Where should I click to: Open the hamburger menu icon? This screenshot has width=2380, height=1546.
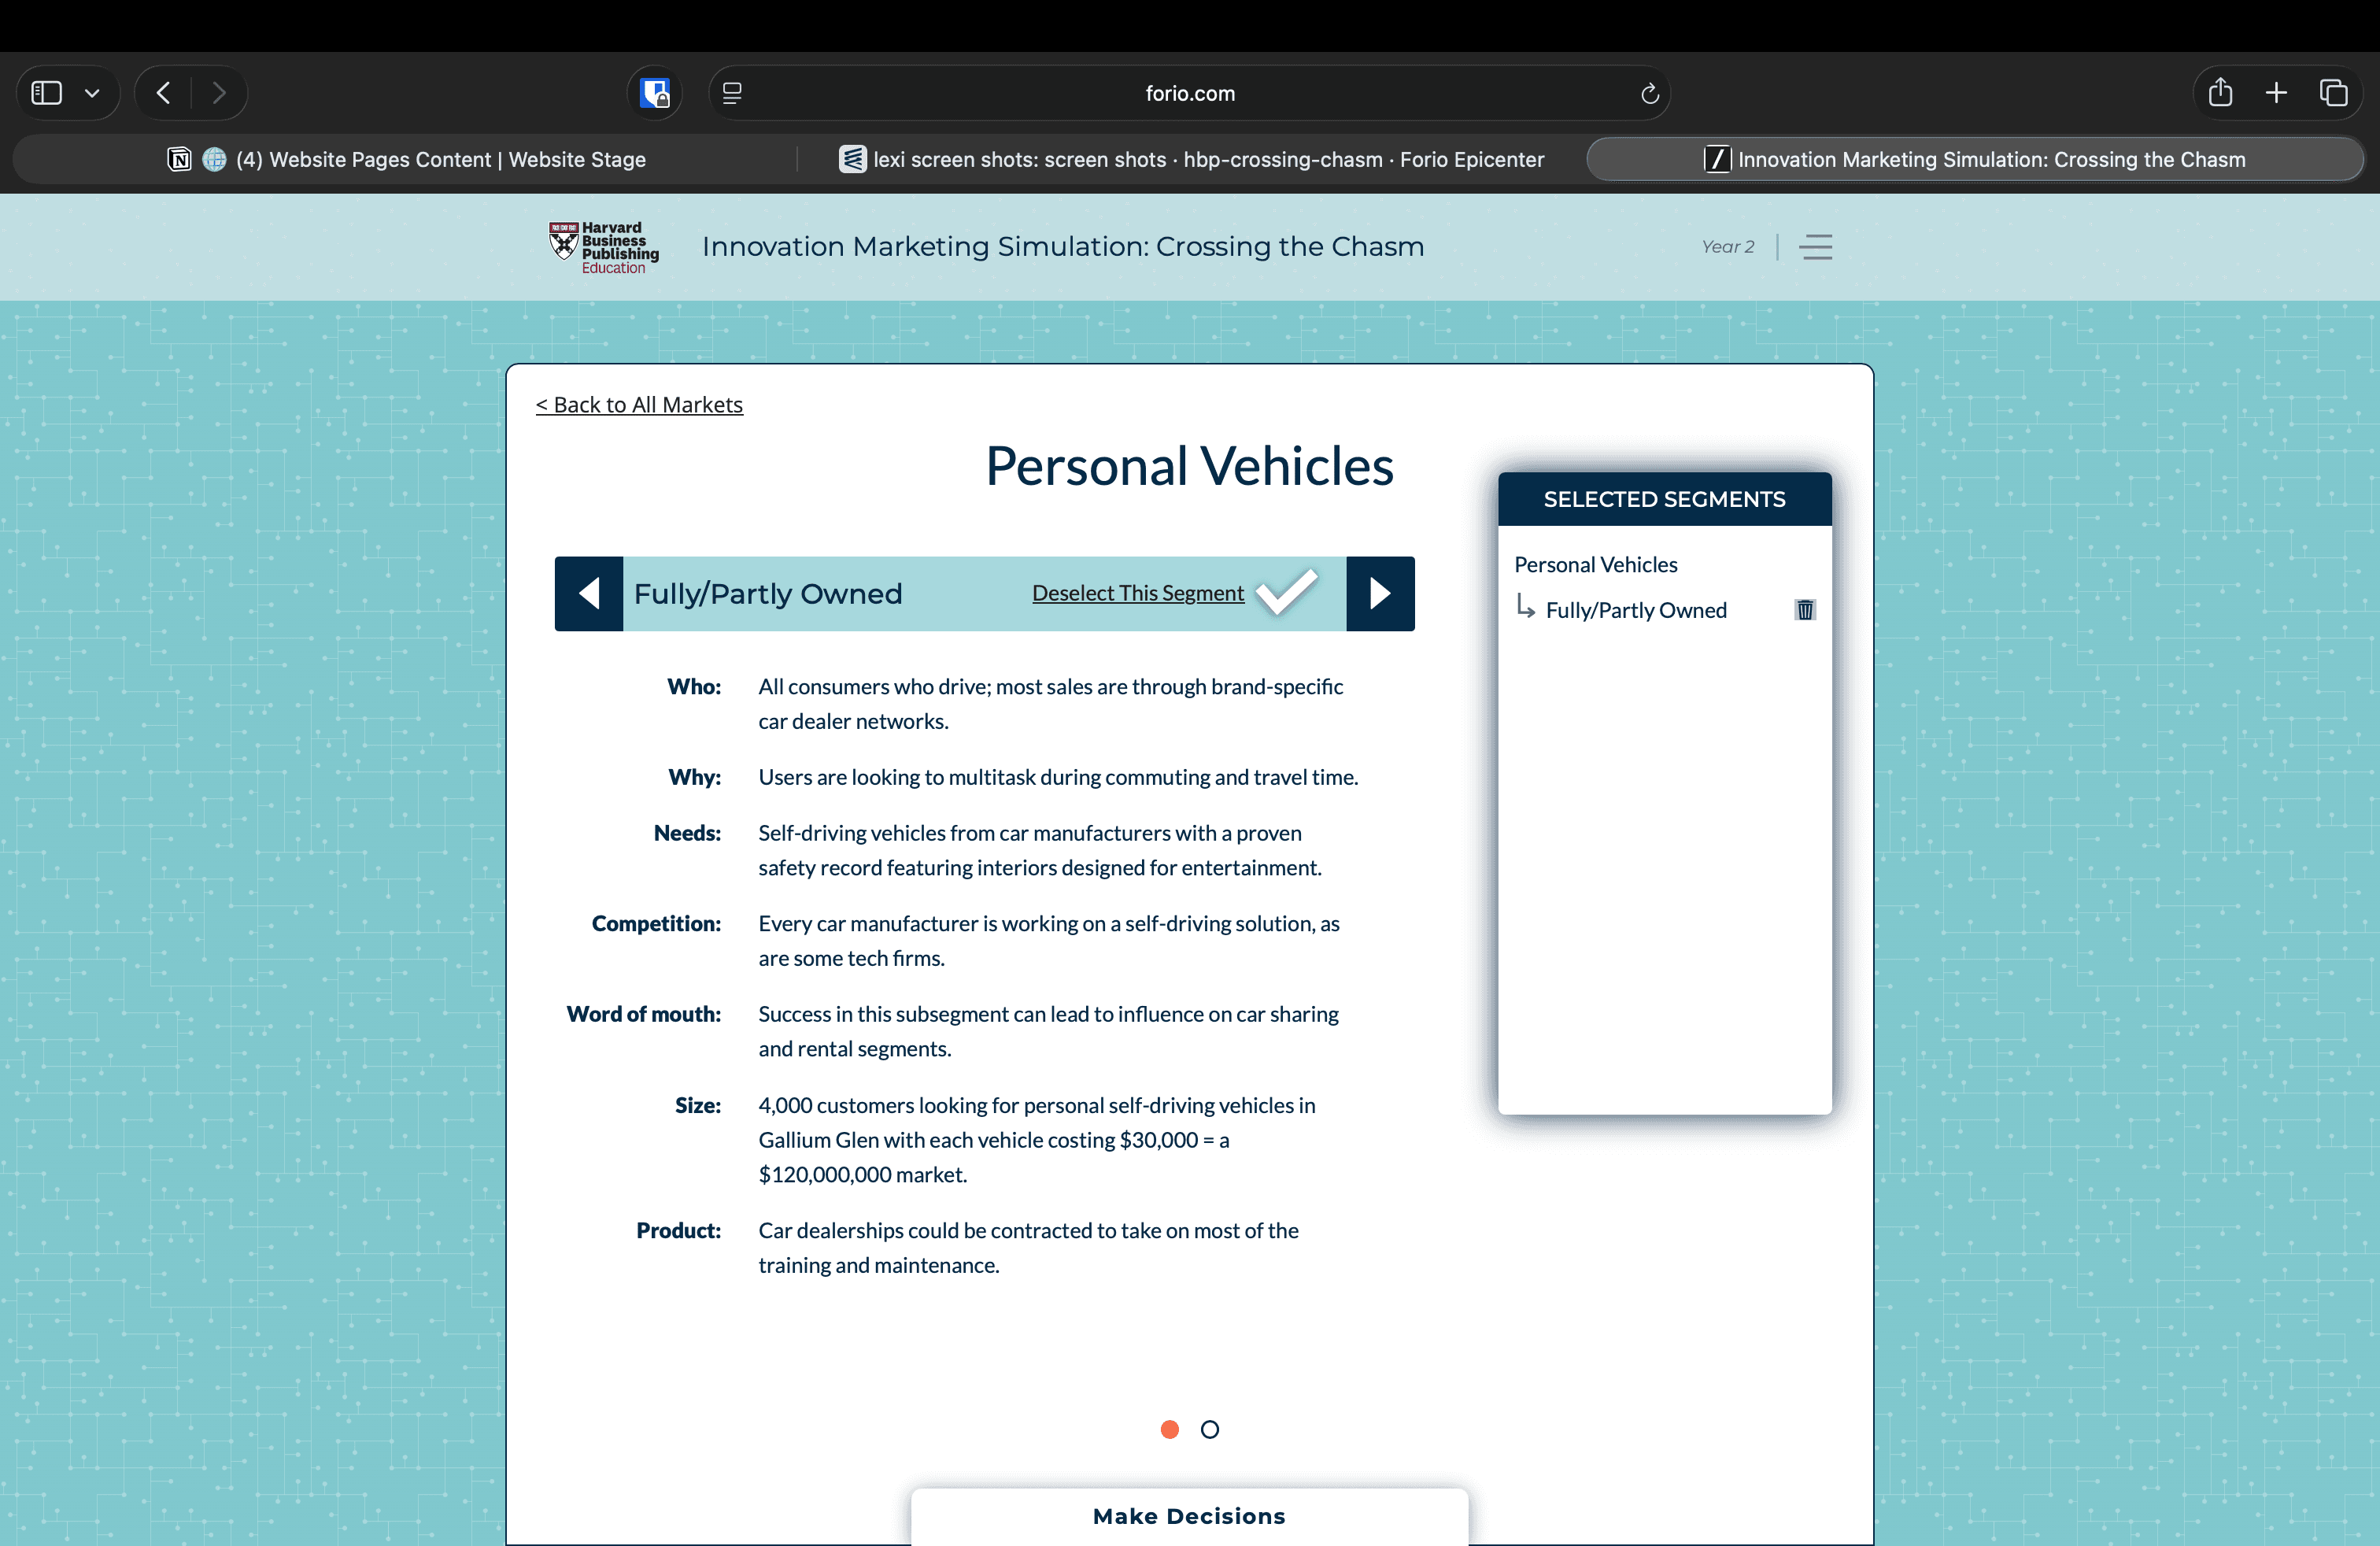click(x=1815, y=247)
